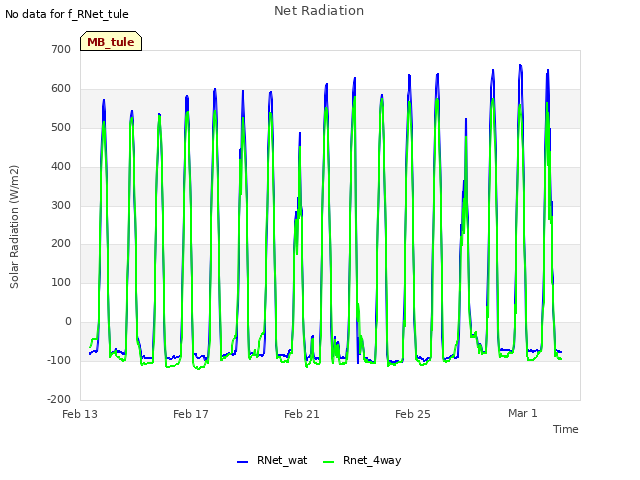Click the 'No data for f_RNet_tule' message

[67, 14]
